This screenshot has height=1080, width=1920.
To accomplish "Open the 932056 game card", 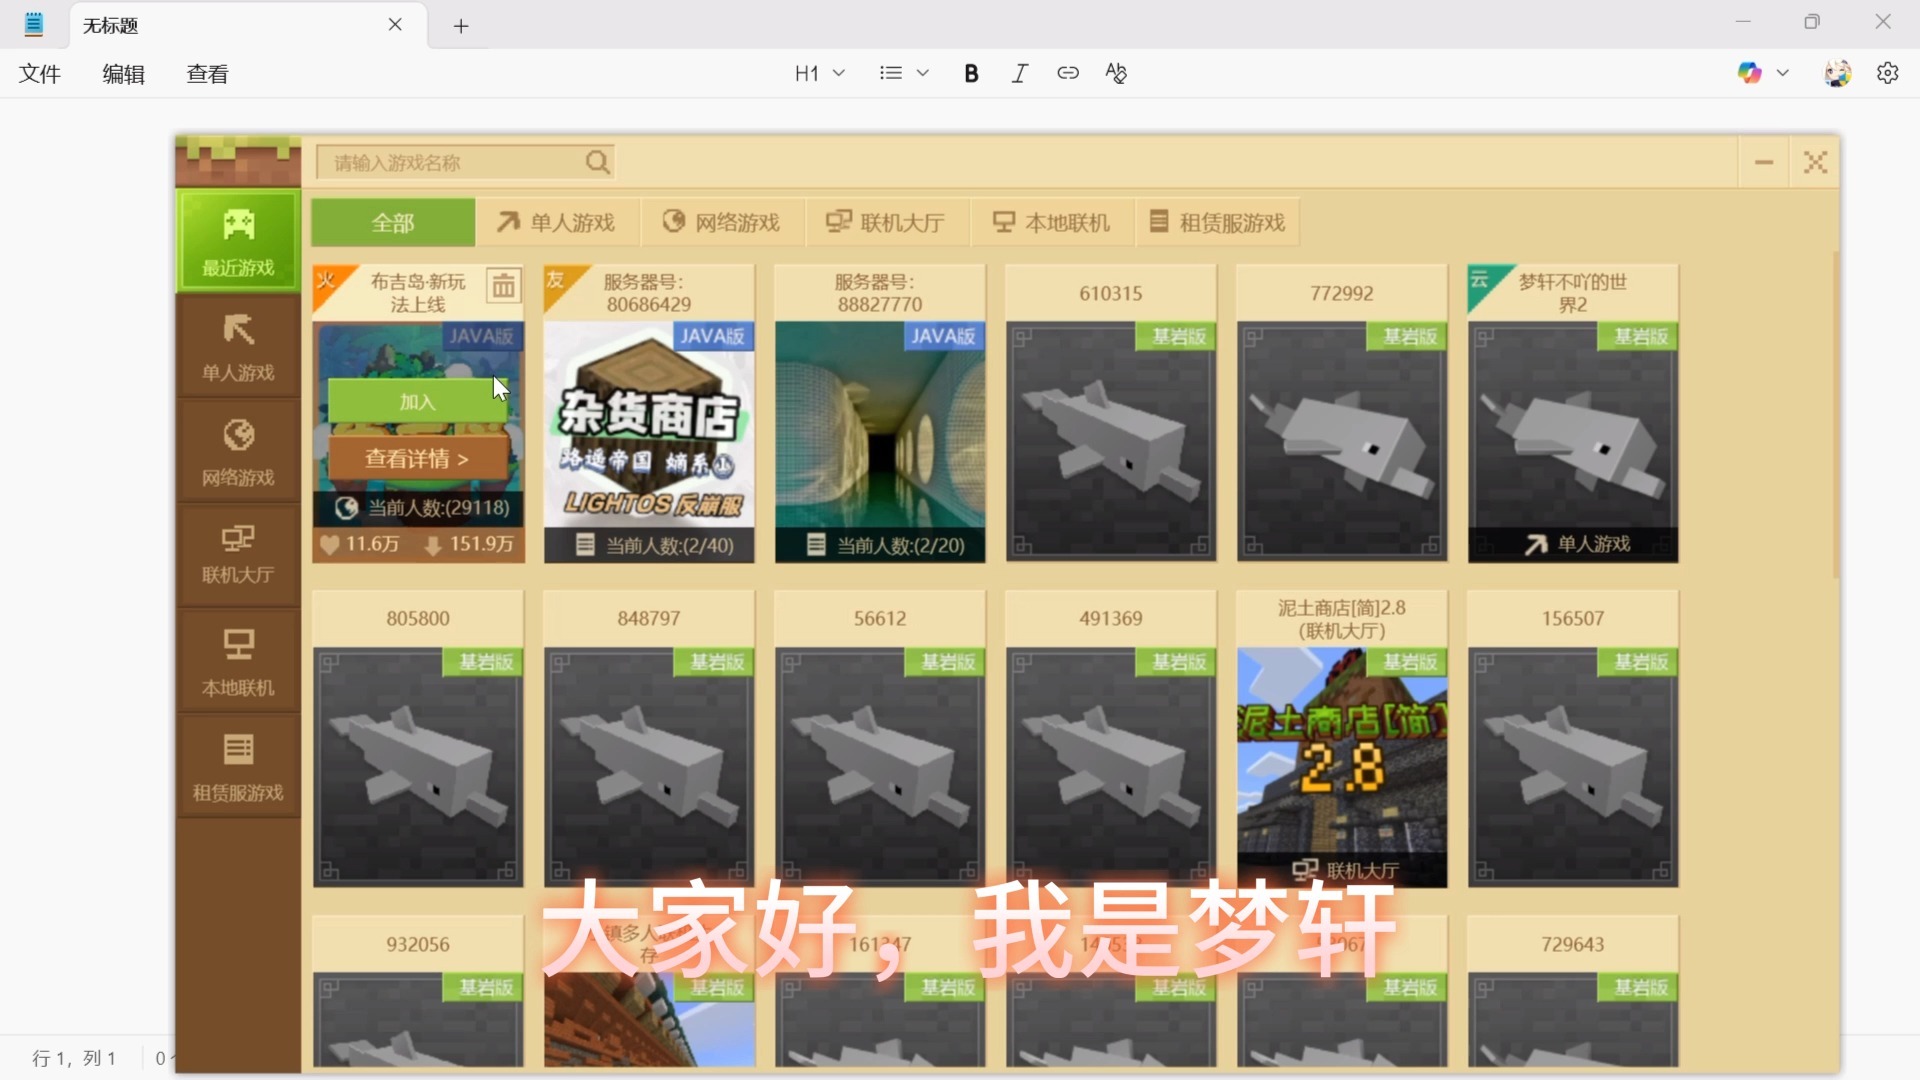I will pyautogui.click(x=418, y=992).
